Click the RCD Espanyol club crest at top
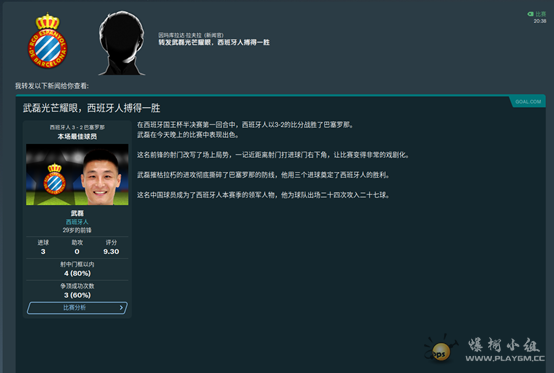This screenshot has width=554, height=373. coord(47,41)
